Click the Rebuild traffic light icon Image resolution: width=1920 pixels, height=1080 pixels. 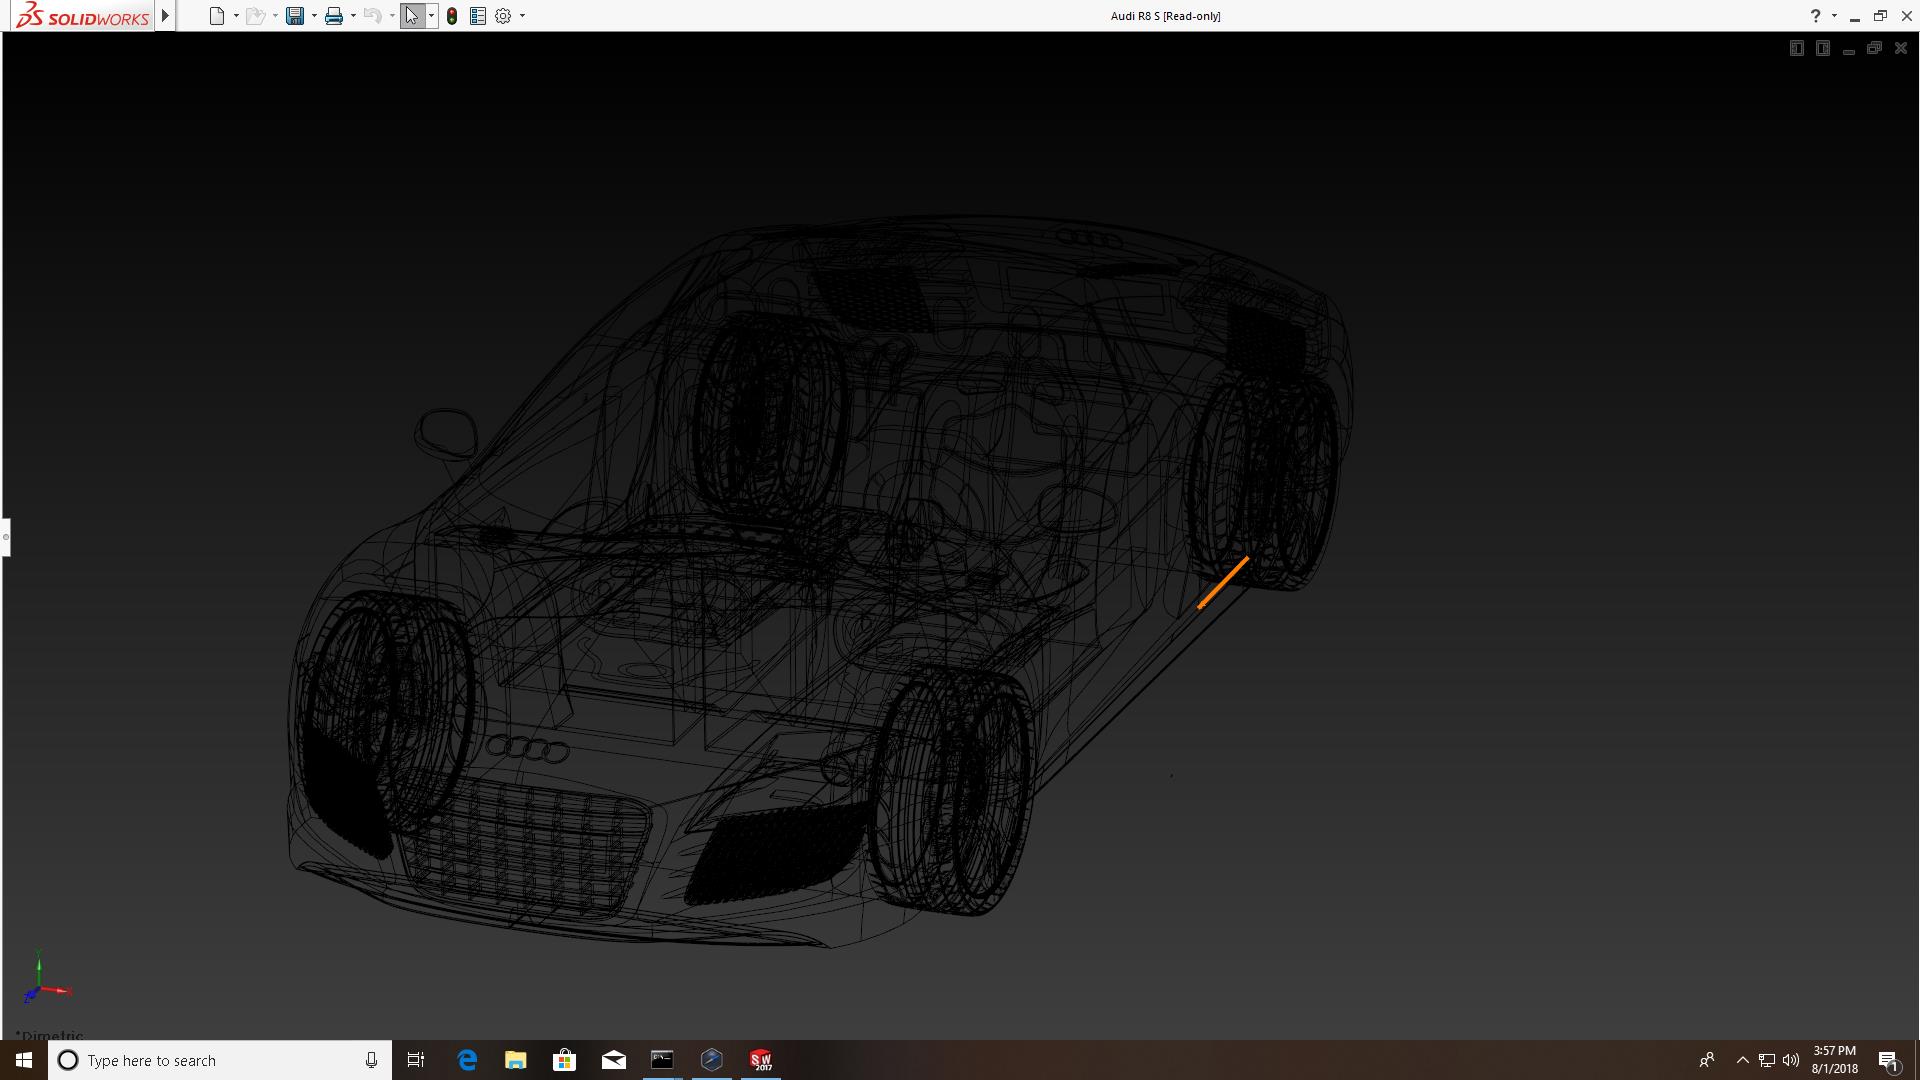pos(452,16)
